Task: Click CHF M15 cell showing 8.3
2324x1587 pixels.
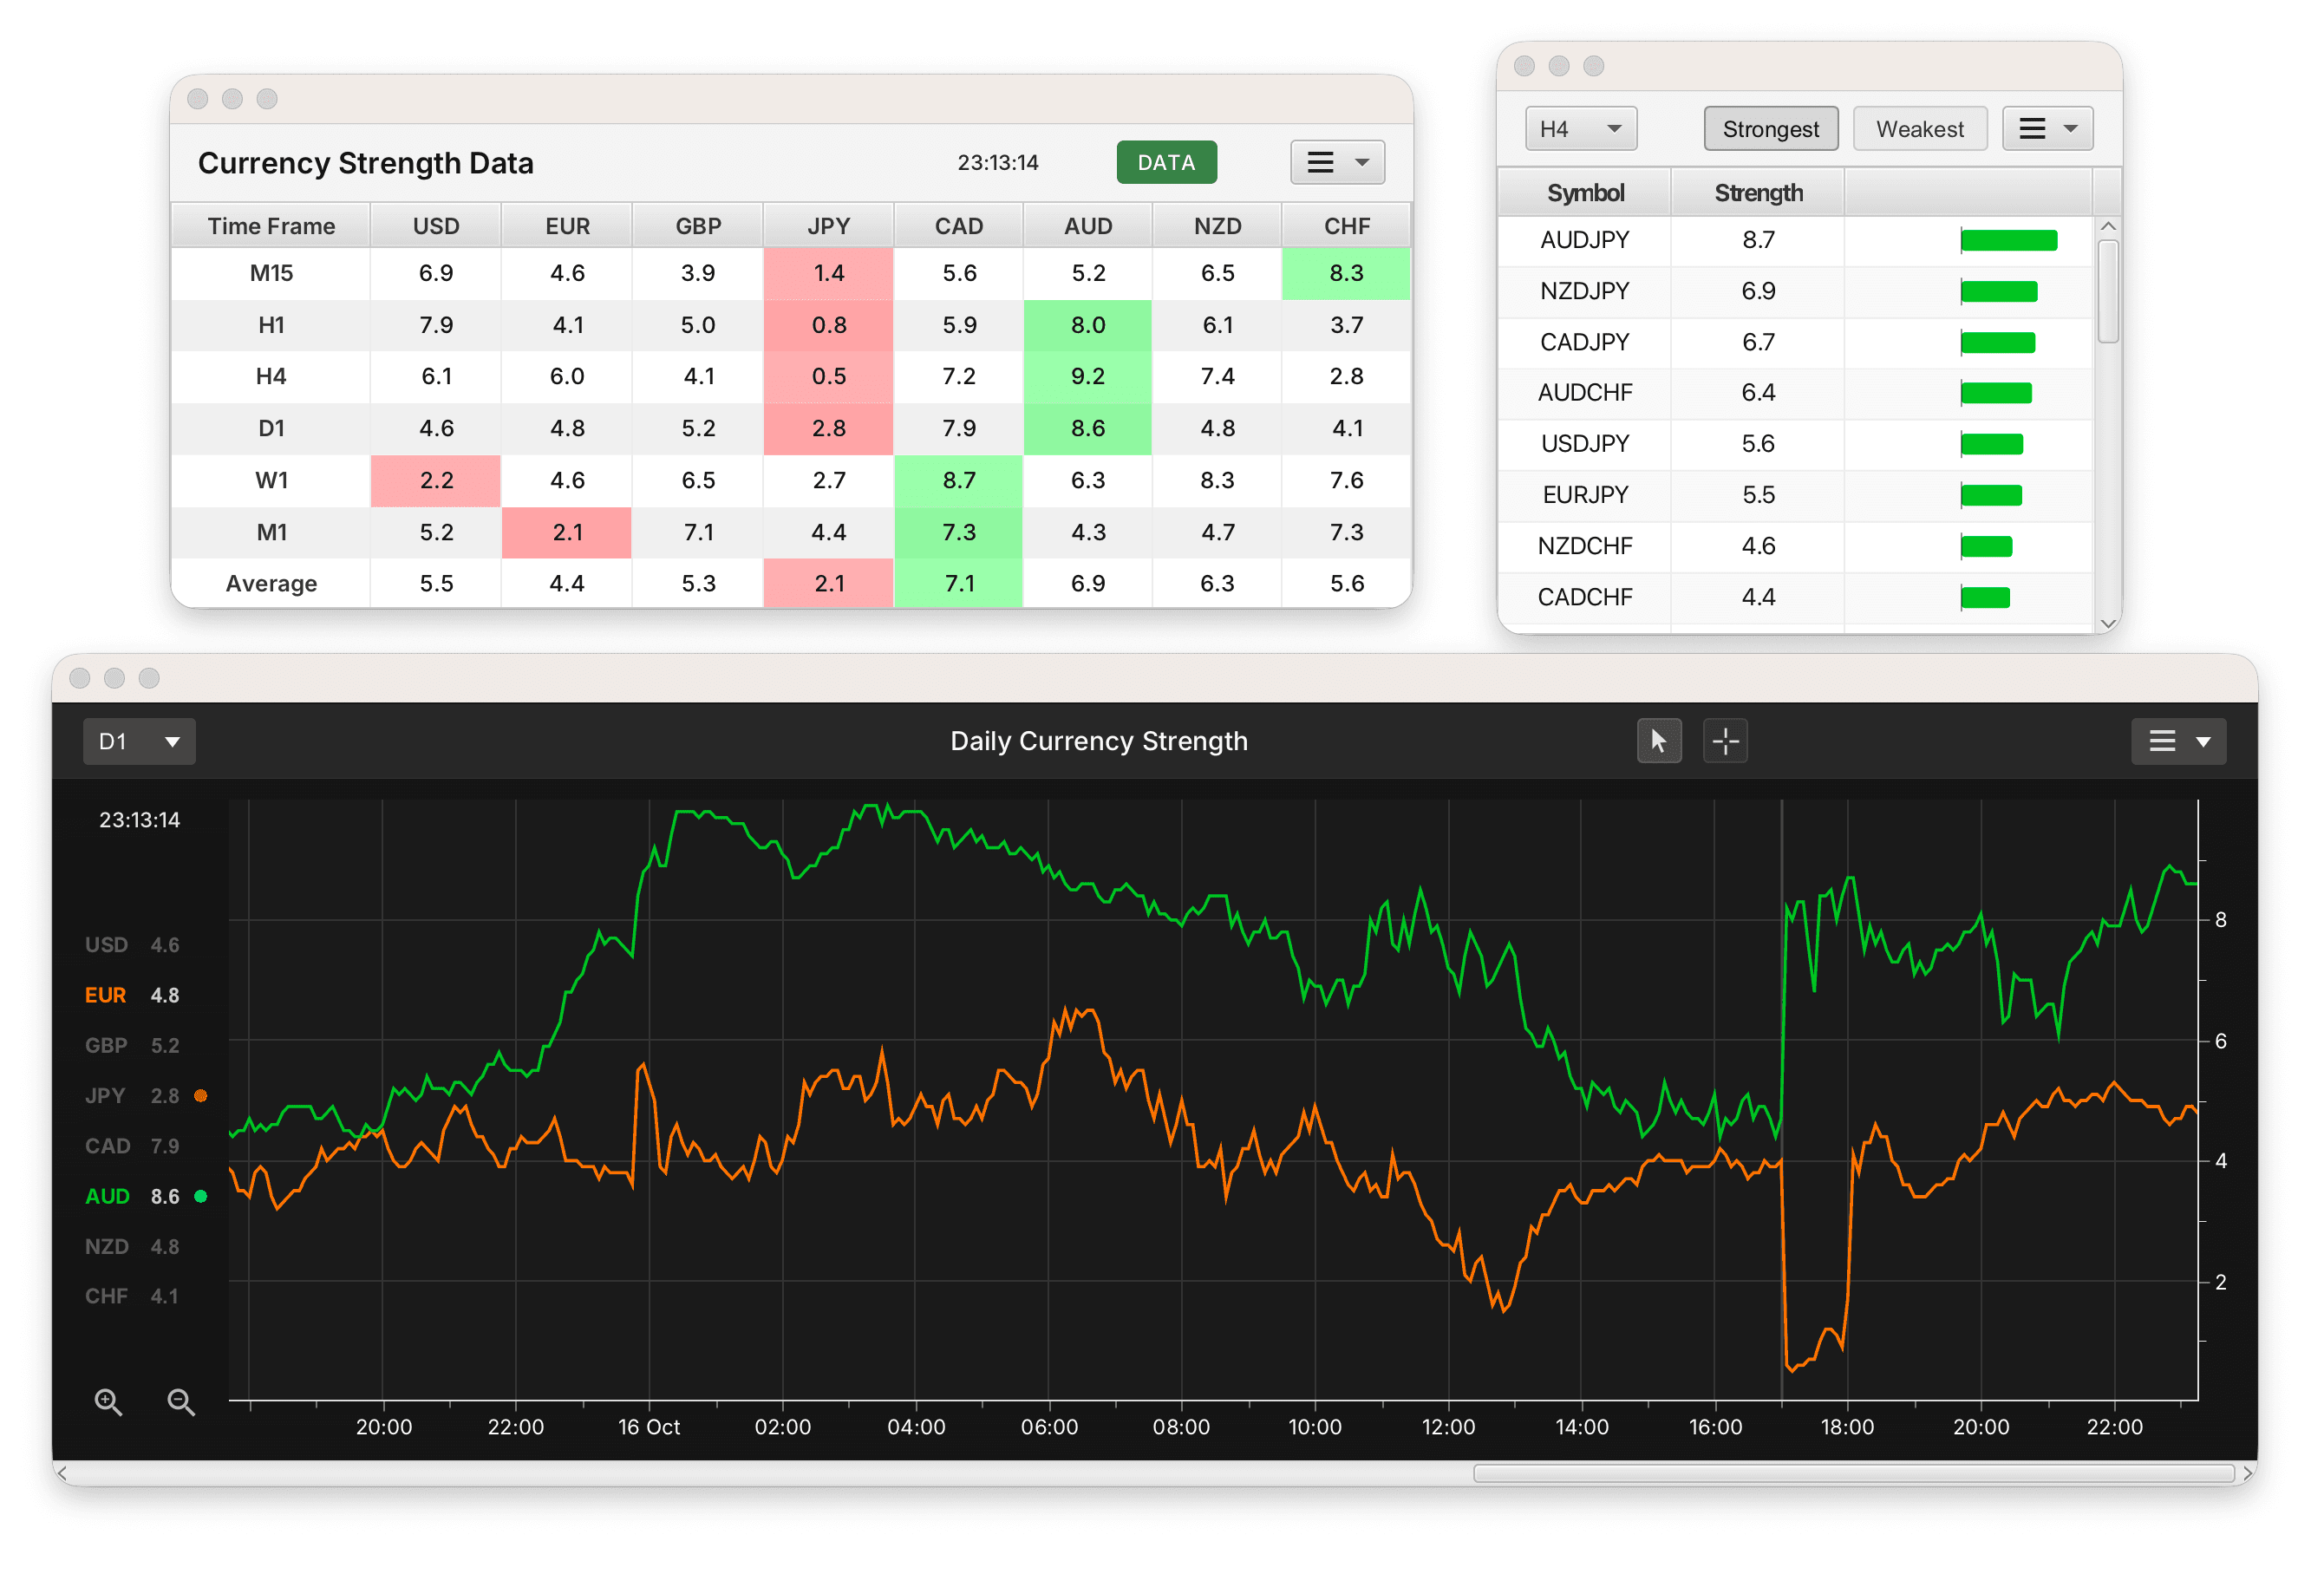Action: tap(1346, 273)
